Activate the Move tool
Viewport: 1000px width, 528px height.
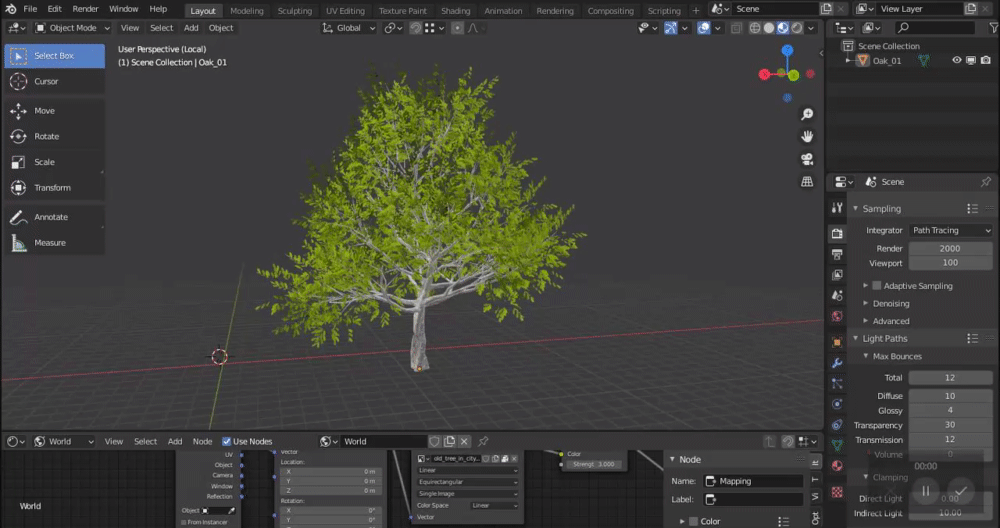(x=44, y=111)
